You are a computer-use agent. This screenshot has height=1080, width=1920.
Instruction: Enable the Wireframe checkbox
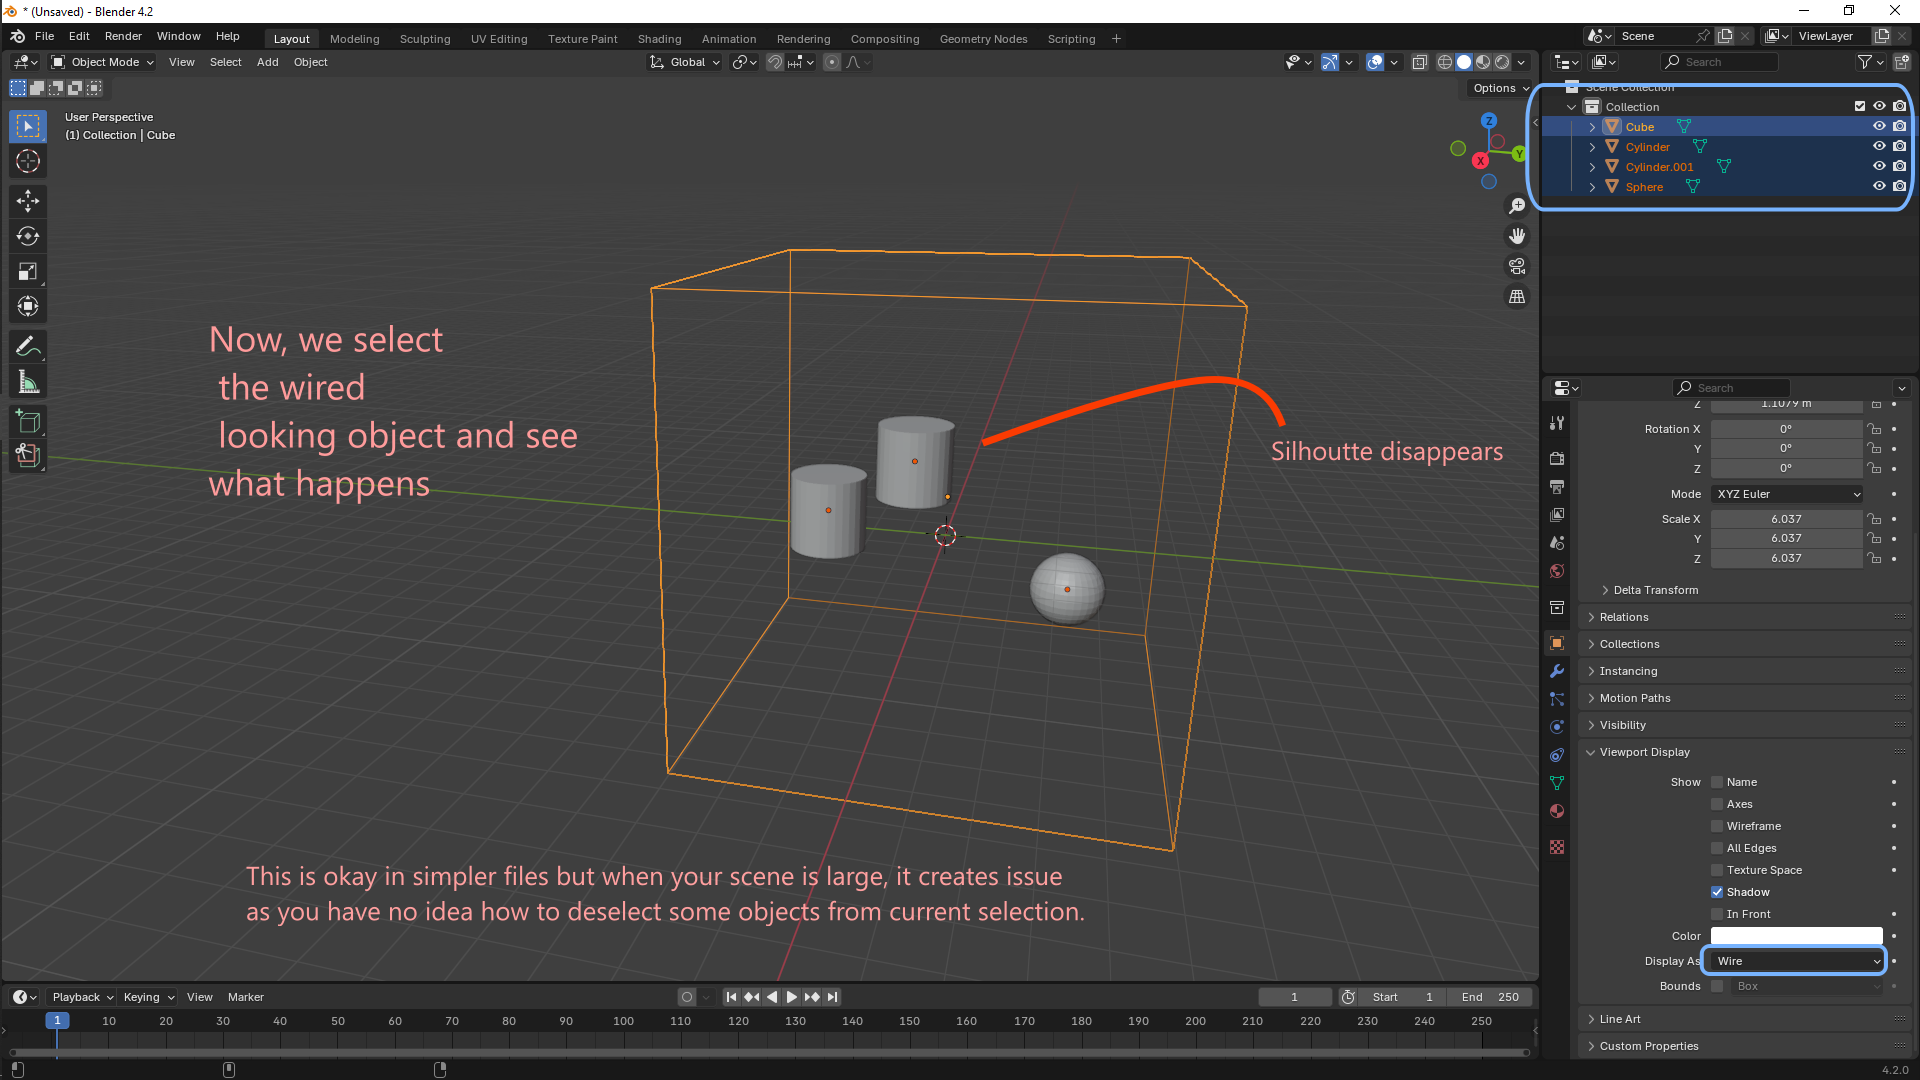pos(1717,826)
